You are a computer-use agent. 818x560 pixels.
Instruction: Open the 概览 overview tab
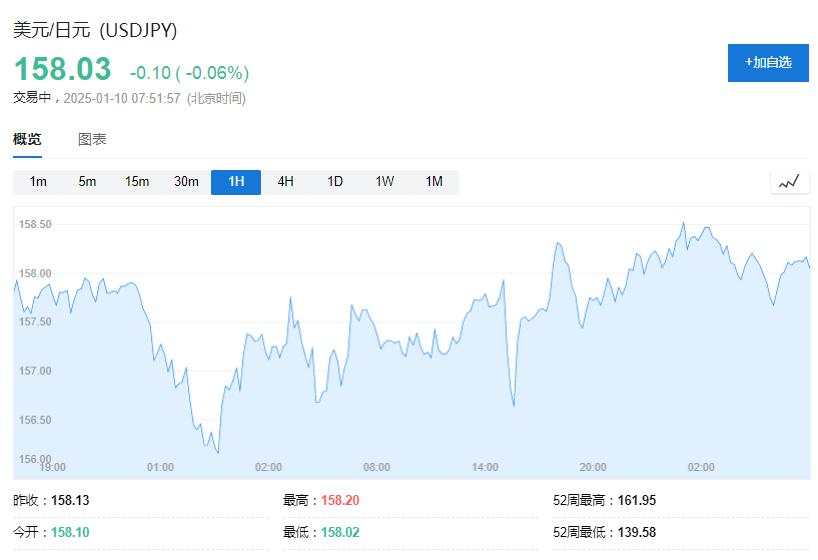[x=27, y=139]
